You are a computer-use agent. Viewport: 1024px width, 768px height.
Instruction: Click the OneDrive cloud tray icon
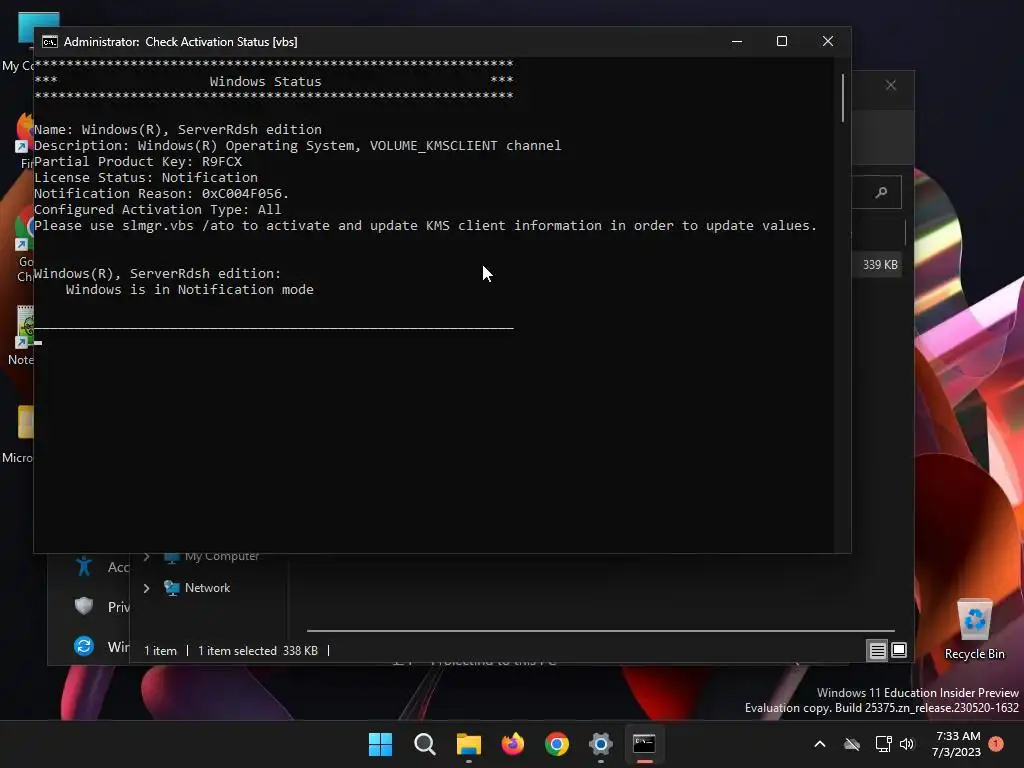(852, 744)
